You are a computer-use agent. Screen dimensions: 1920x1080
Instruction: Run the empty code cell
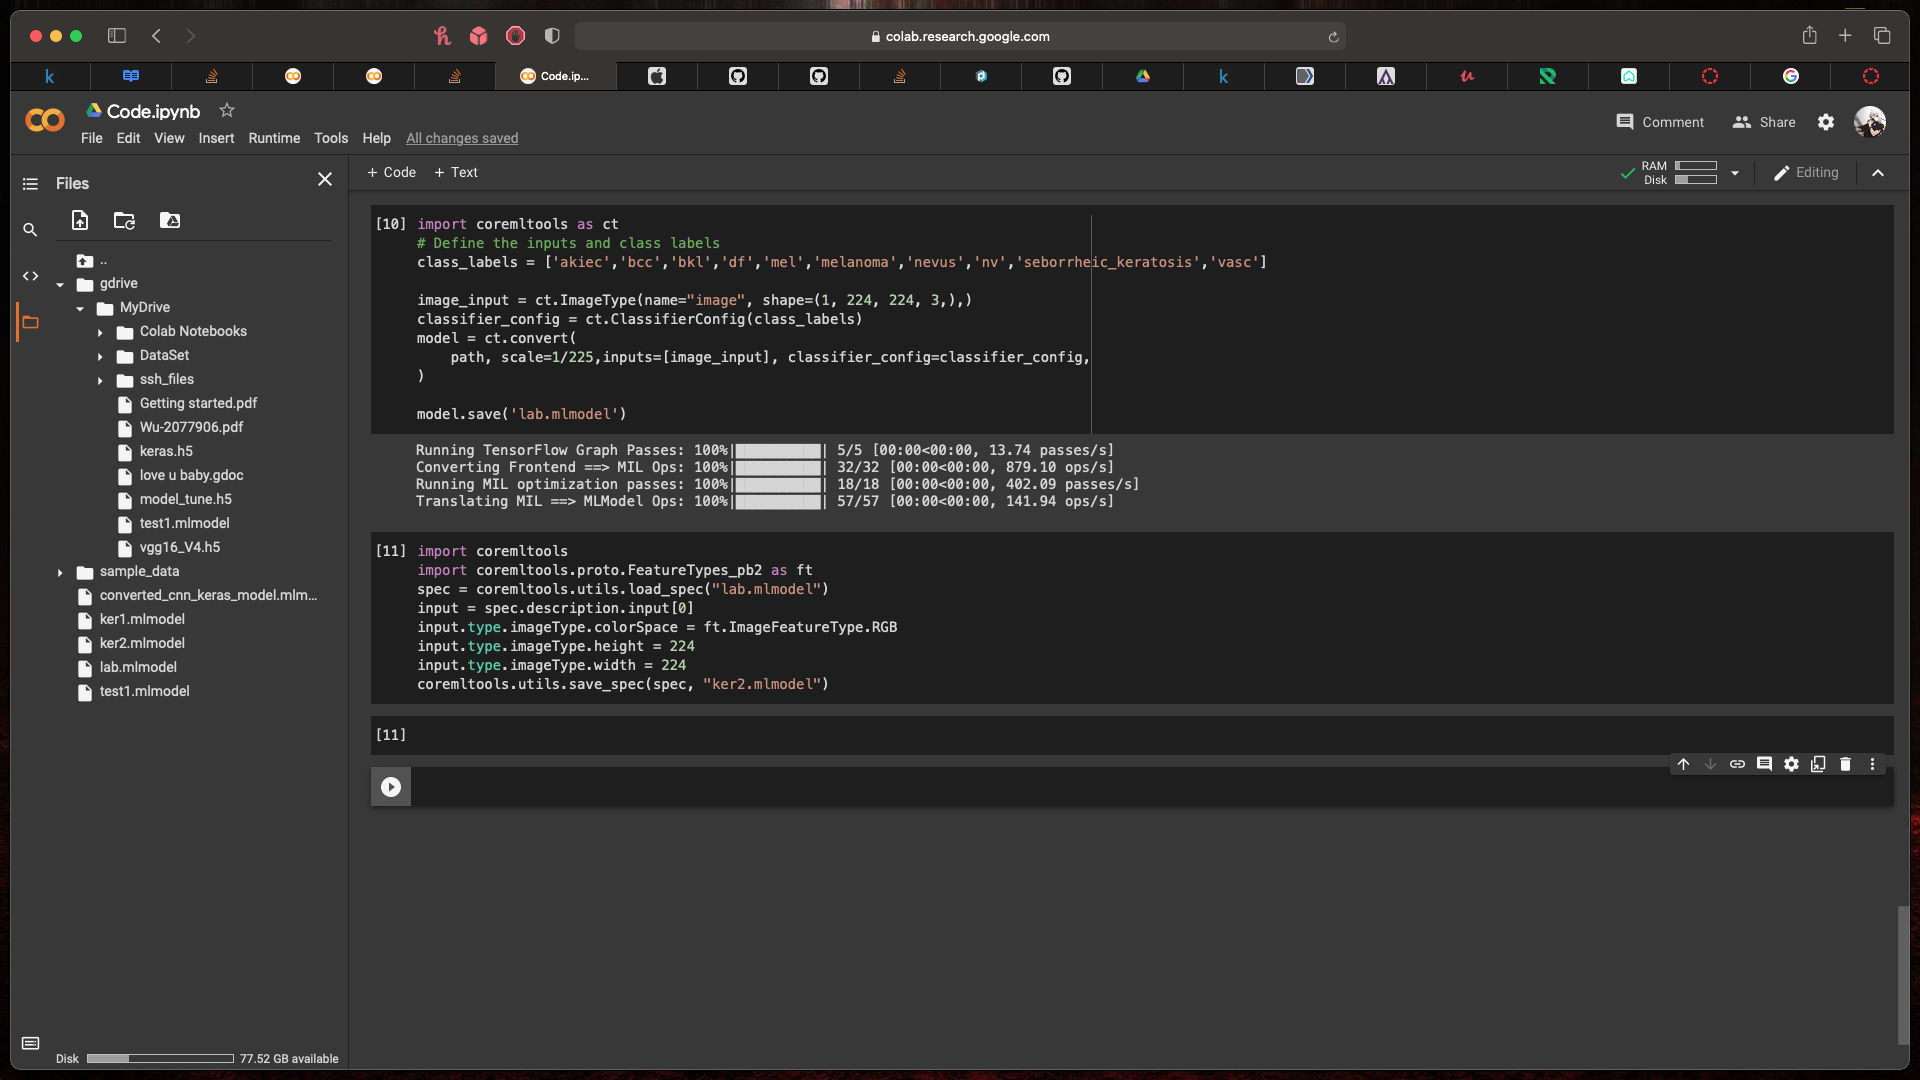click(391, 787)
